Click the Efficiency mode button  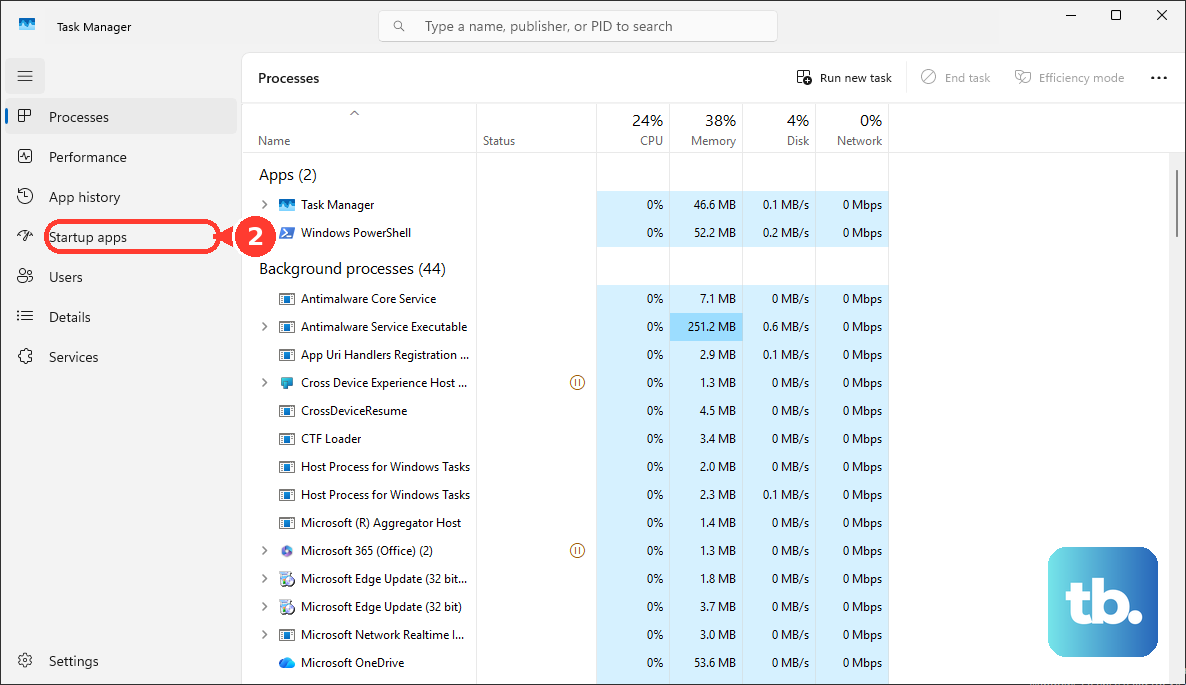tap(1070, 78)
